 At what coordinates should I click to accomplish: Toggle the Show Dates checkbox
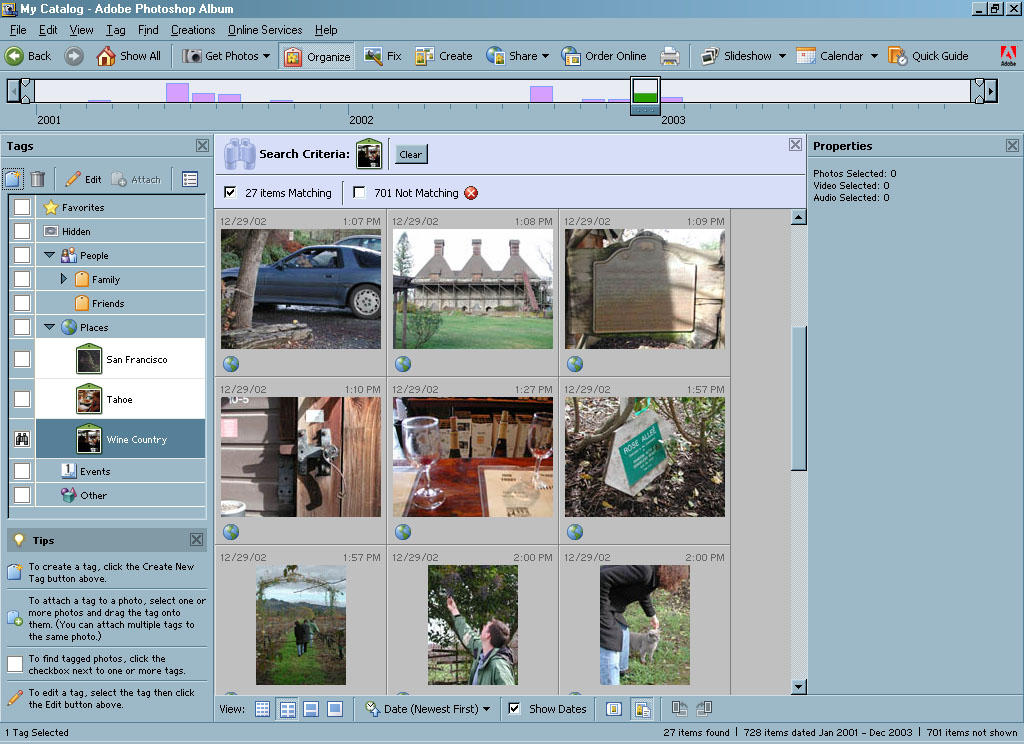tap(514, 709)
